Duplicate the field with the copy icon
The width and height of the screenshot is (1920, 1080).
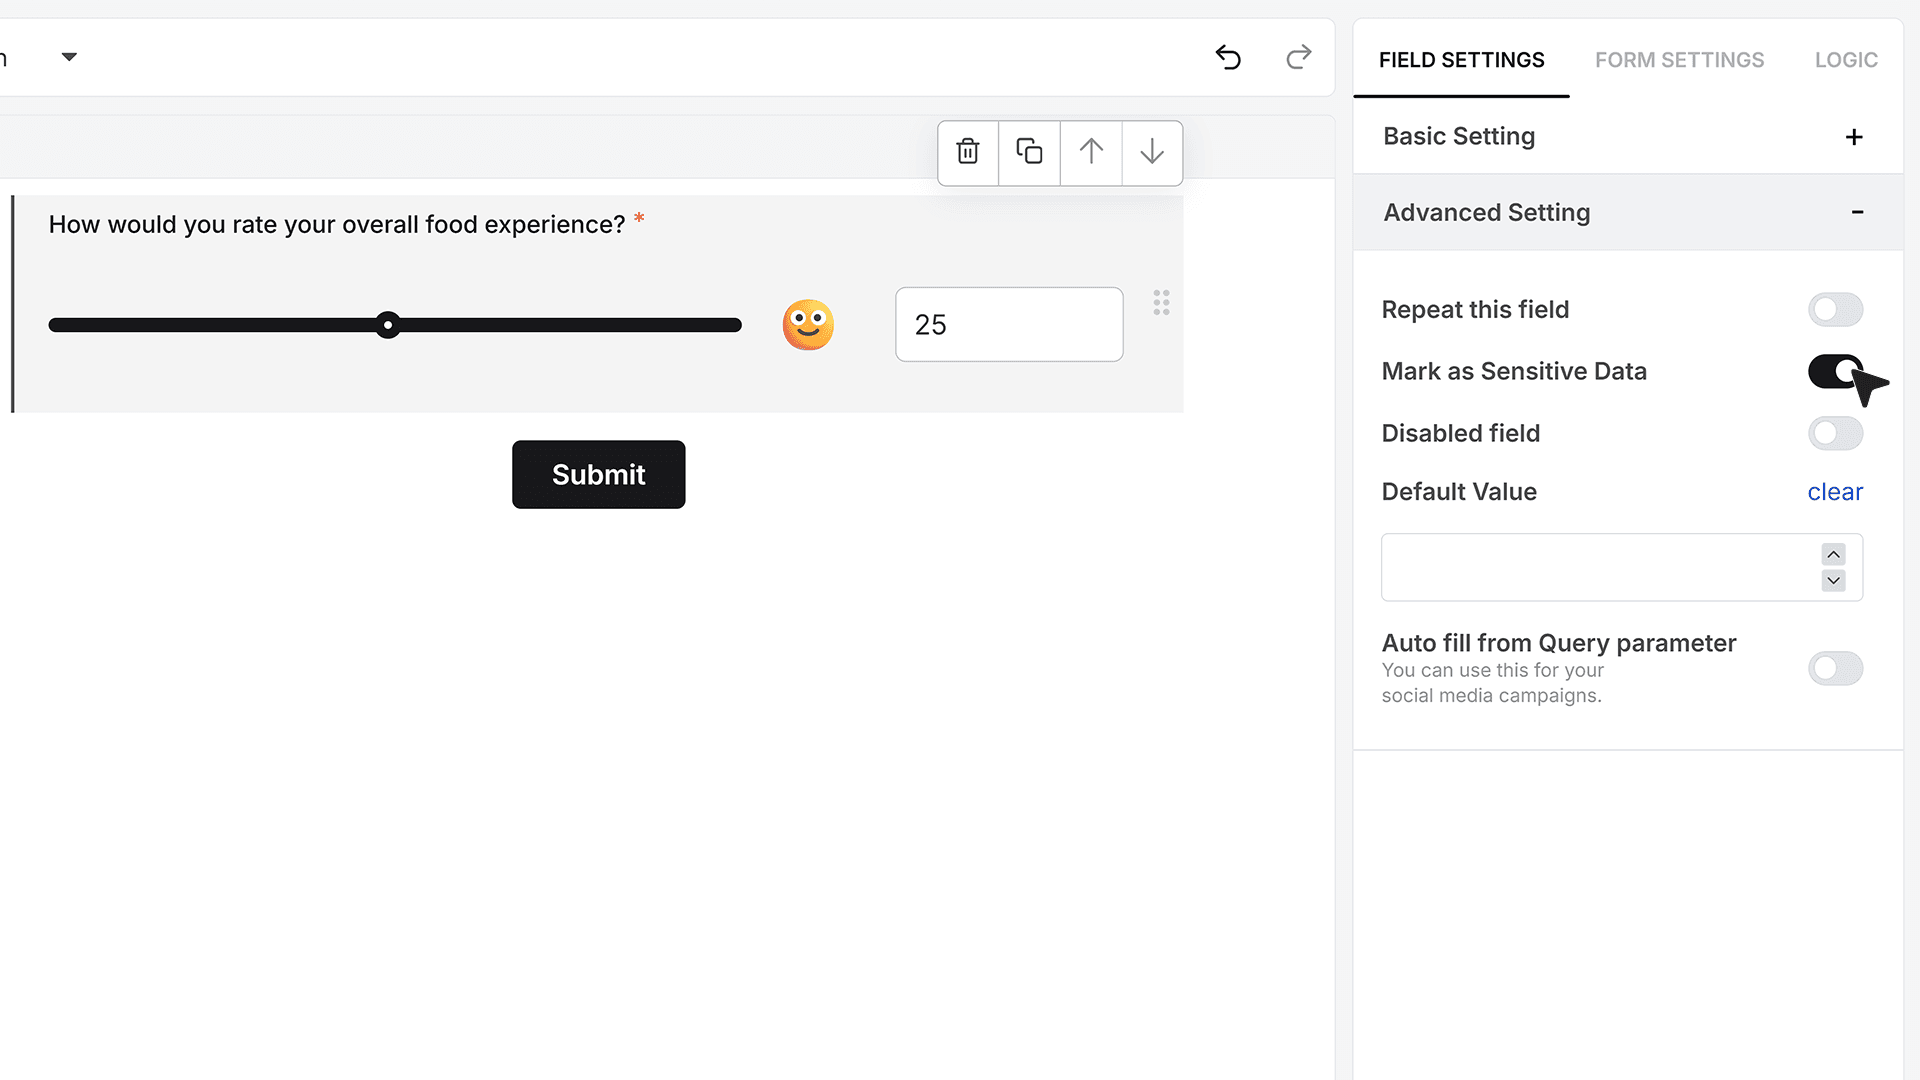tap(1029, 152)
